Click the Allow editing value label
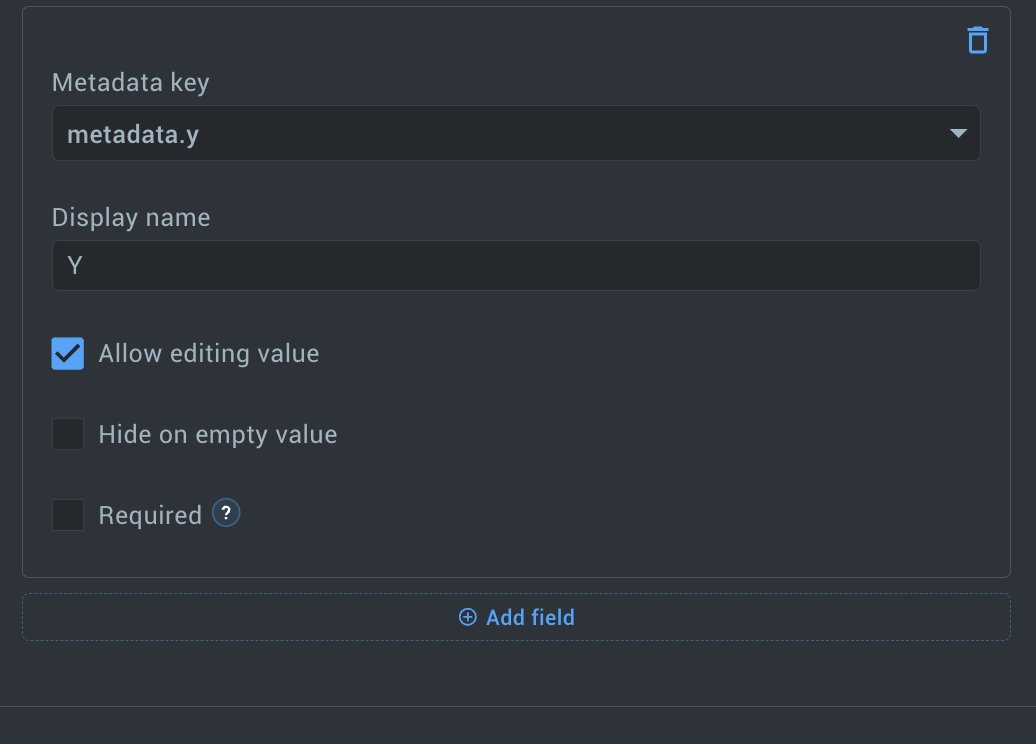The image size is (1036, 744). click(209, 353)
